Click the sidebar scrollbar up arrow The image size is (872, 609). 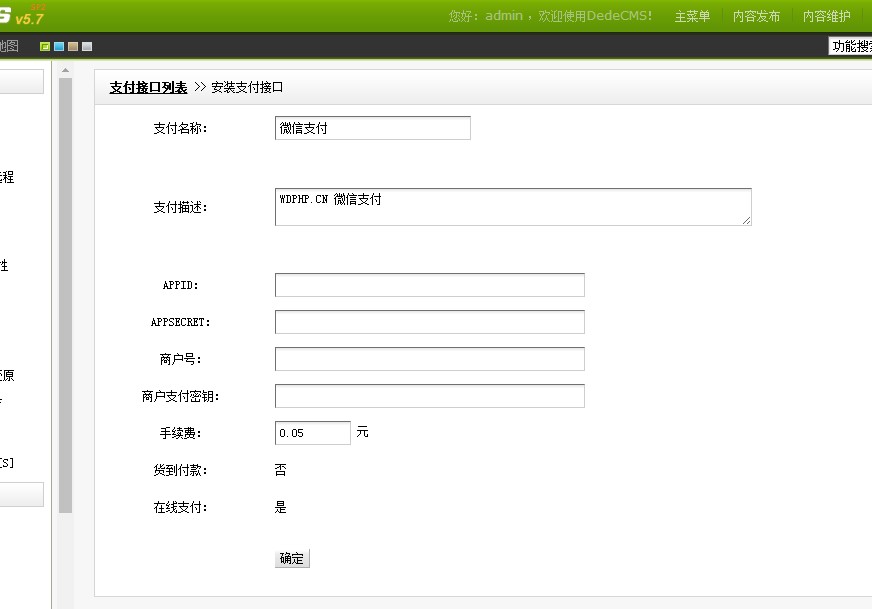tap(65, 70)
